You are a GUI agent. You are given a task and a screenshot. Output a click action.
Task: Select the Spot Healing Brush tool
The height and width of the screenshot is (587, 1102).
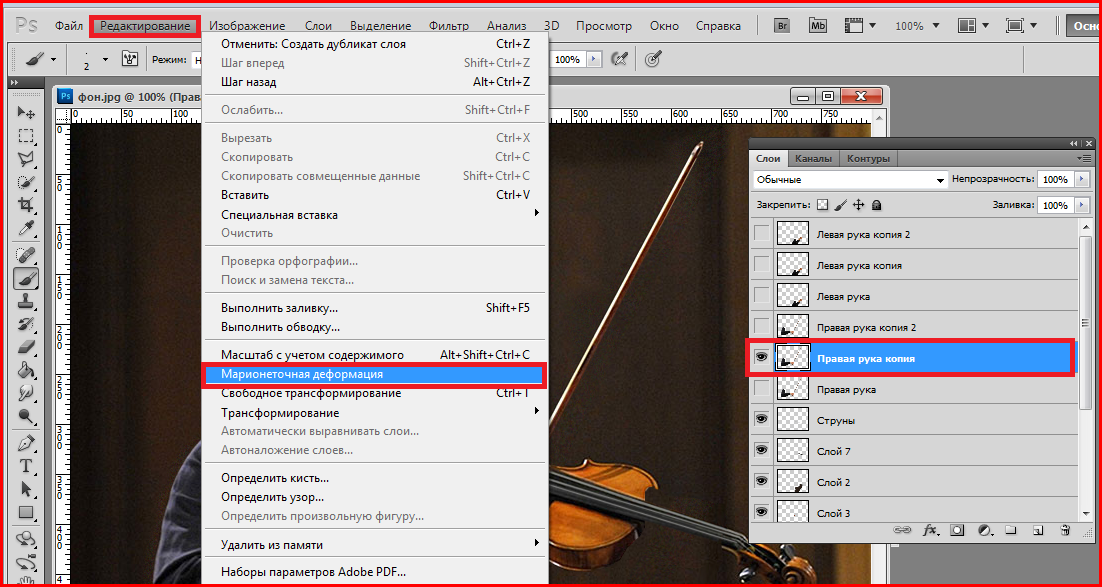click(26, 254)
